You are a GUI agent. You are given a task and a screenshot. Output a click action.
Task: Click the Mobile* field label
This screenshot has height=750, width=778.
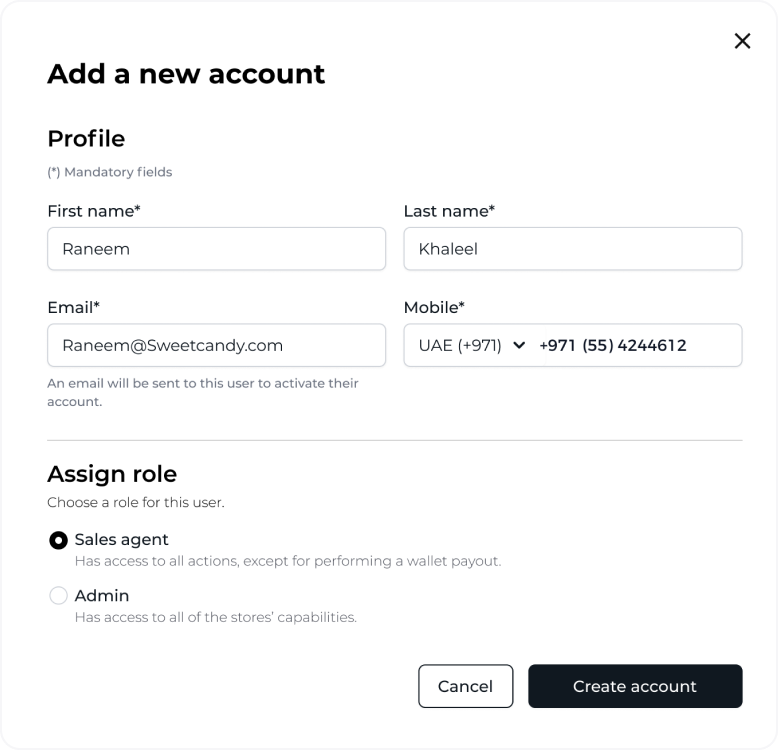tap(434, 307)
